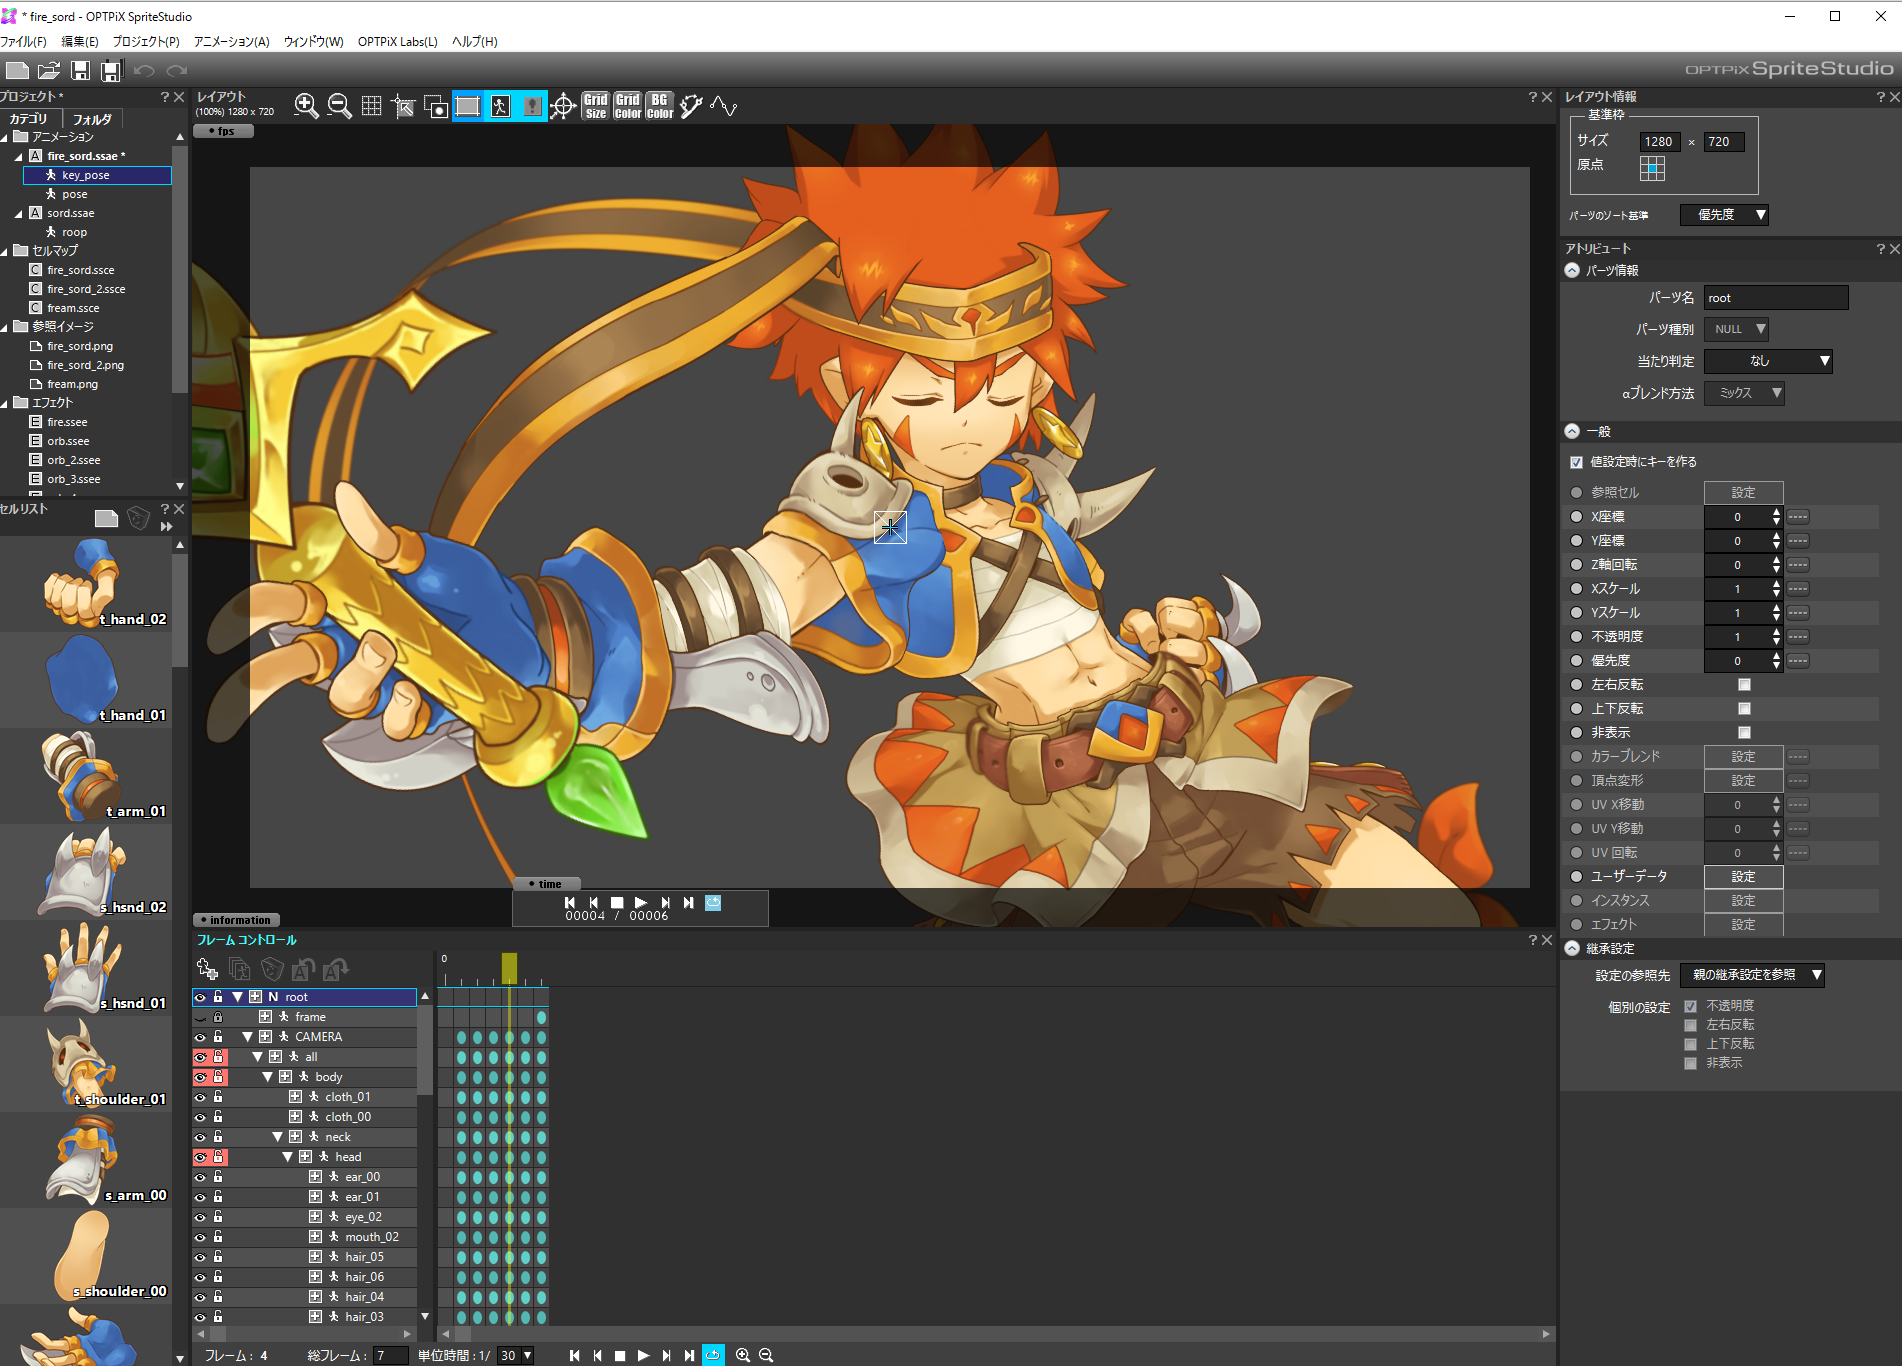Switch to the フォルダ tab in project panel
1902x1366 pixels.
point(92,118)
